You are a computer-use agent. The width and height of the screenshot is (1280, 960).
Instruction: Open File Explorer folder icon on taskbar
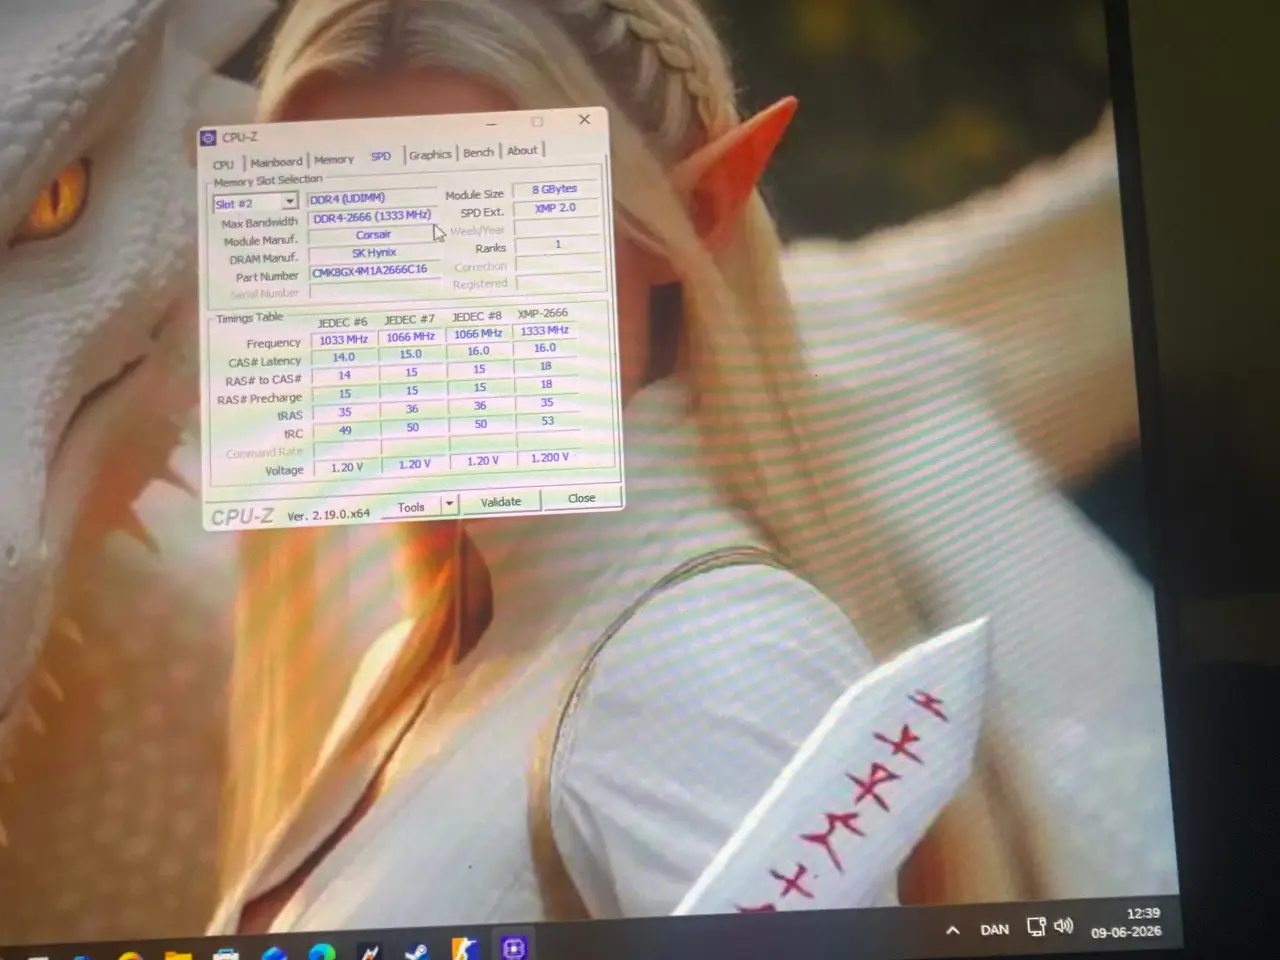click(178, 953)
